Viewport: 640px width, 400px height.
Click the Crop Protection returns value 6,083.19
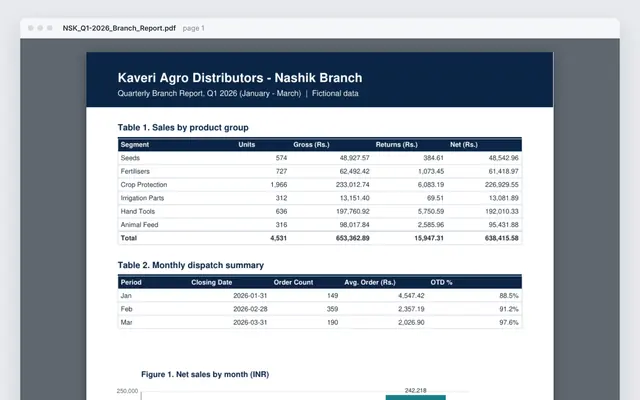click(431, 184)
